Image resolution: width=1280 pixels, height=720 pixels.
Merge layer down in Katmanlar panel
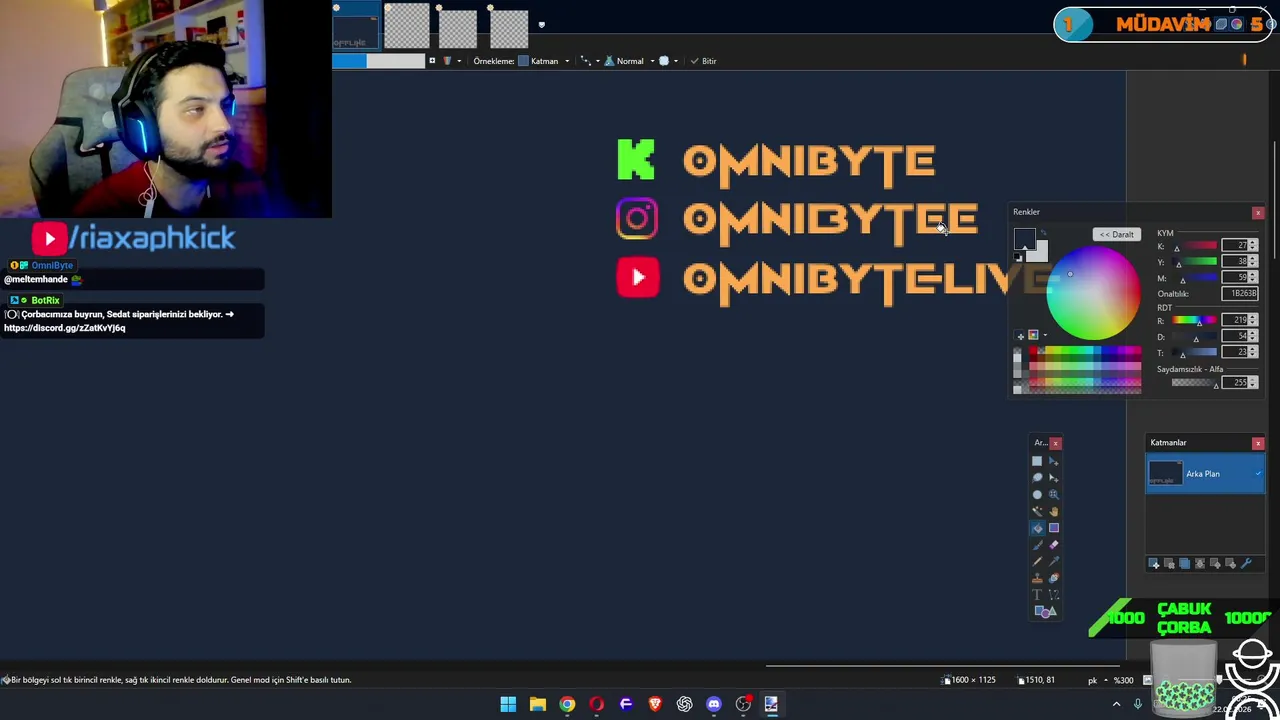point(1200,564)
